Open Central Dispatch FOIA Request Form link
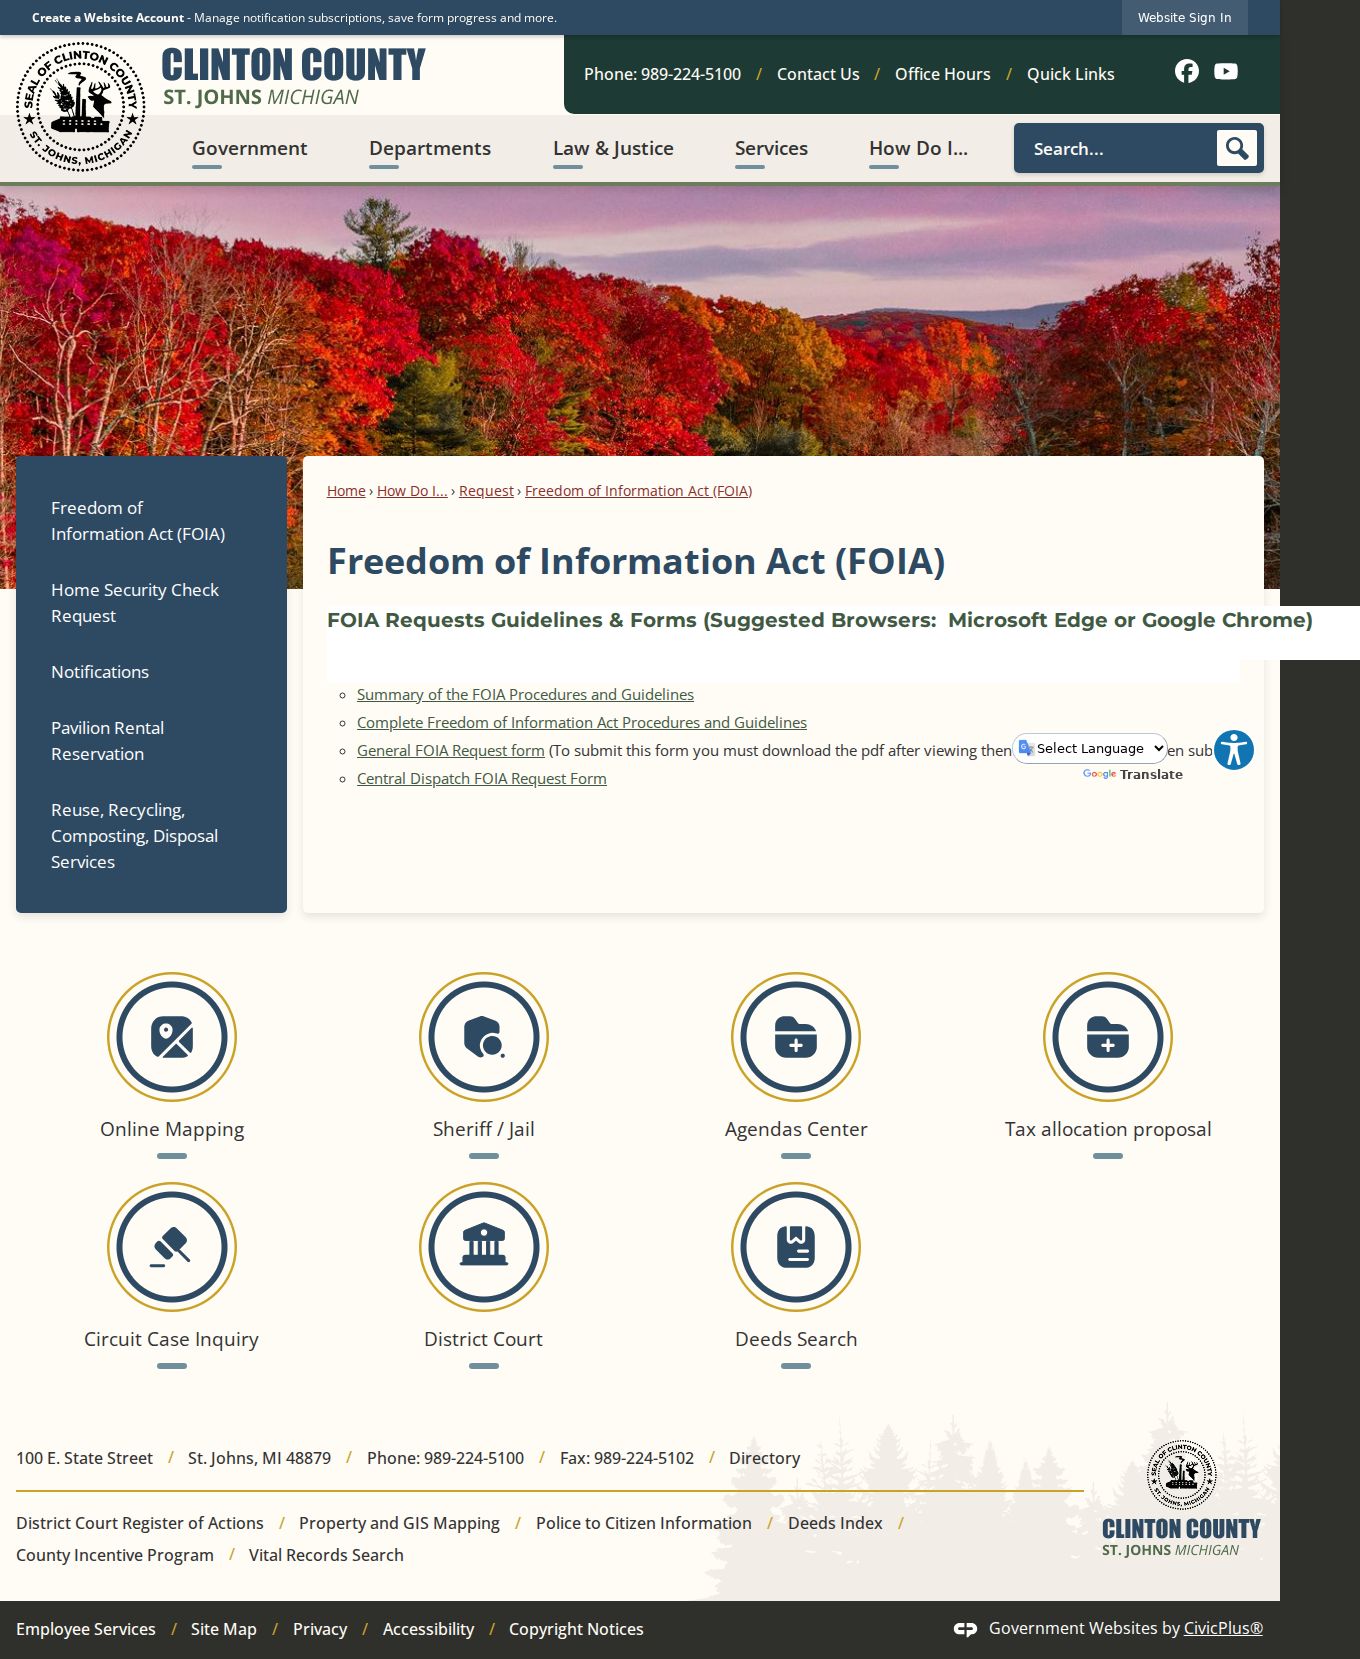The width and height of the screenshot is (1360, 1659). pyautogui.click(x=482, y=779)
